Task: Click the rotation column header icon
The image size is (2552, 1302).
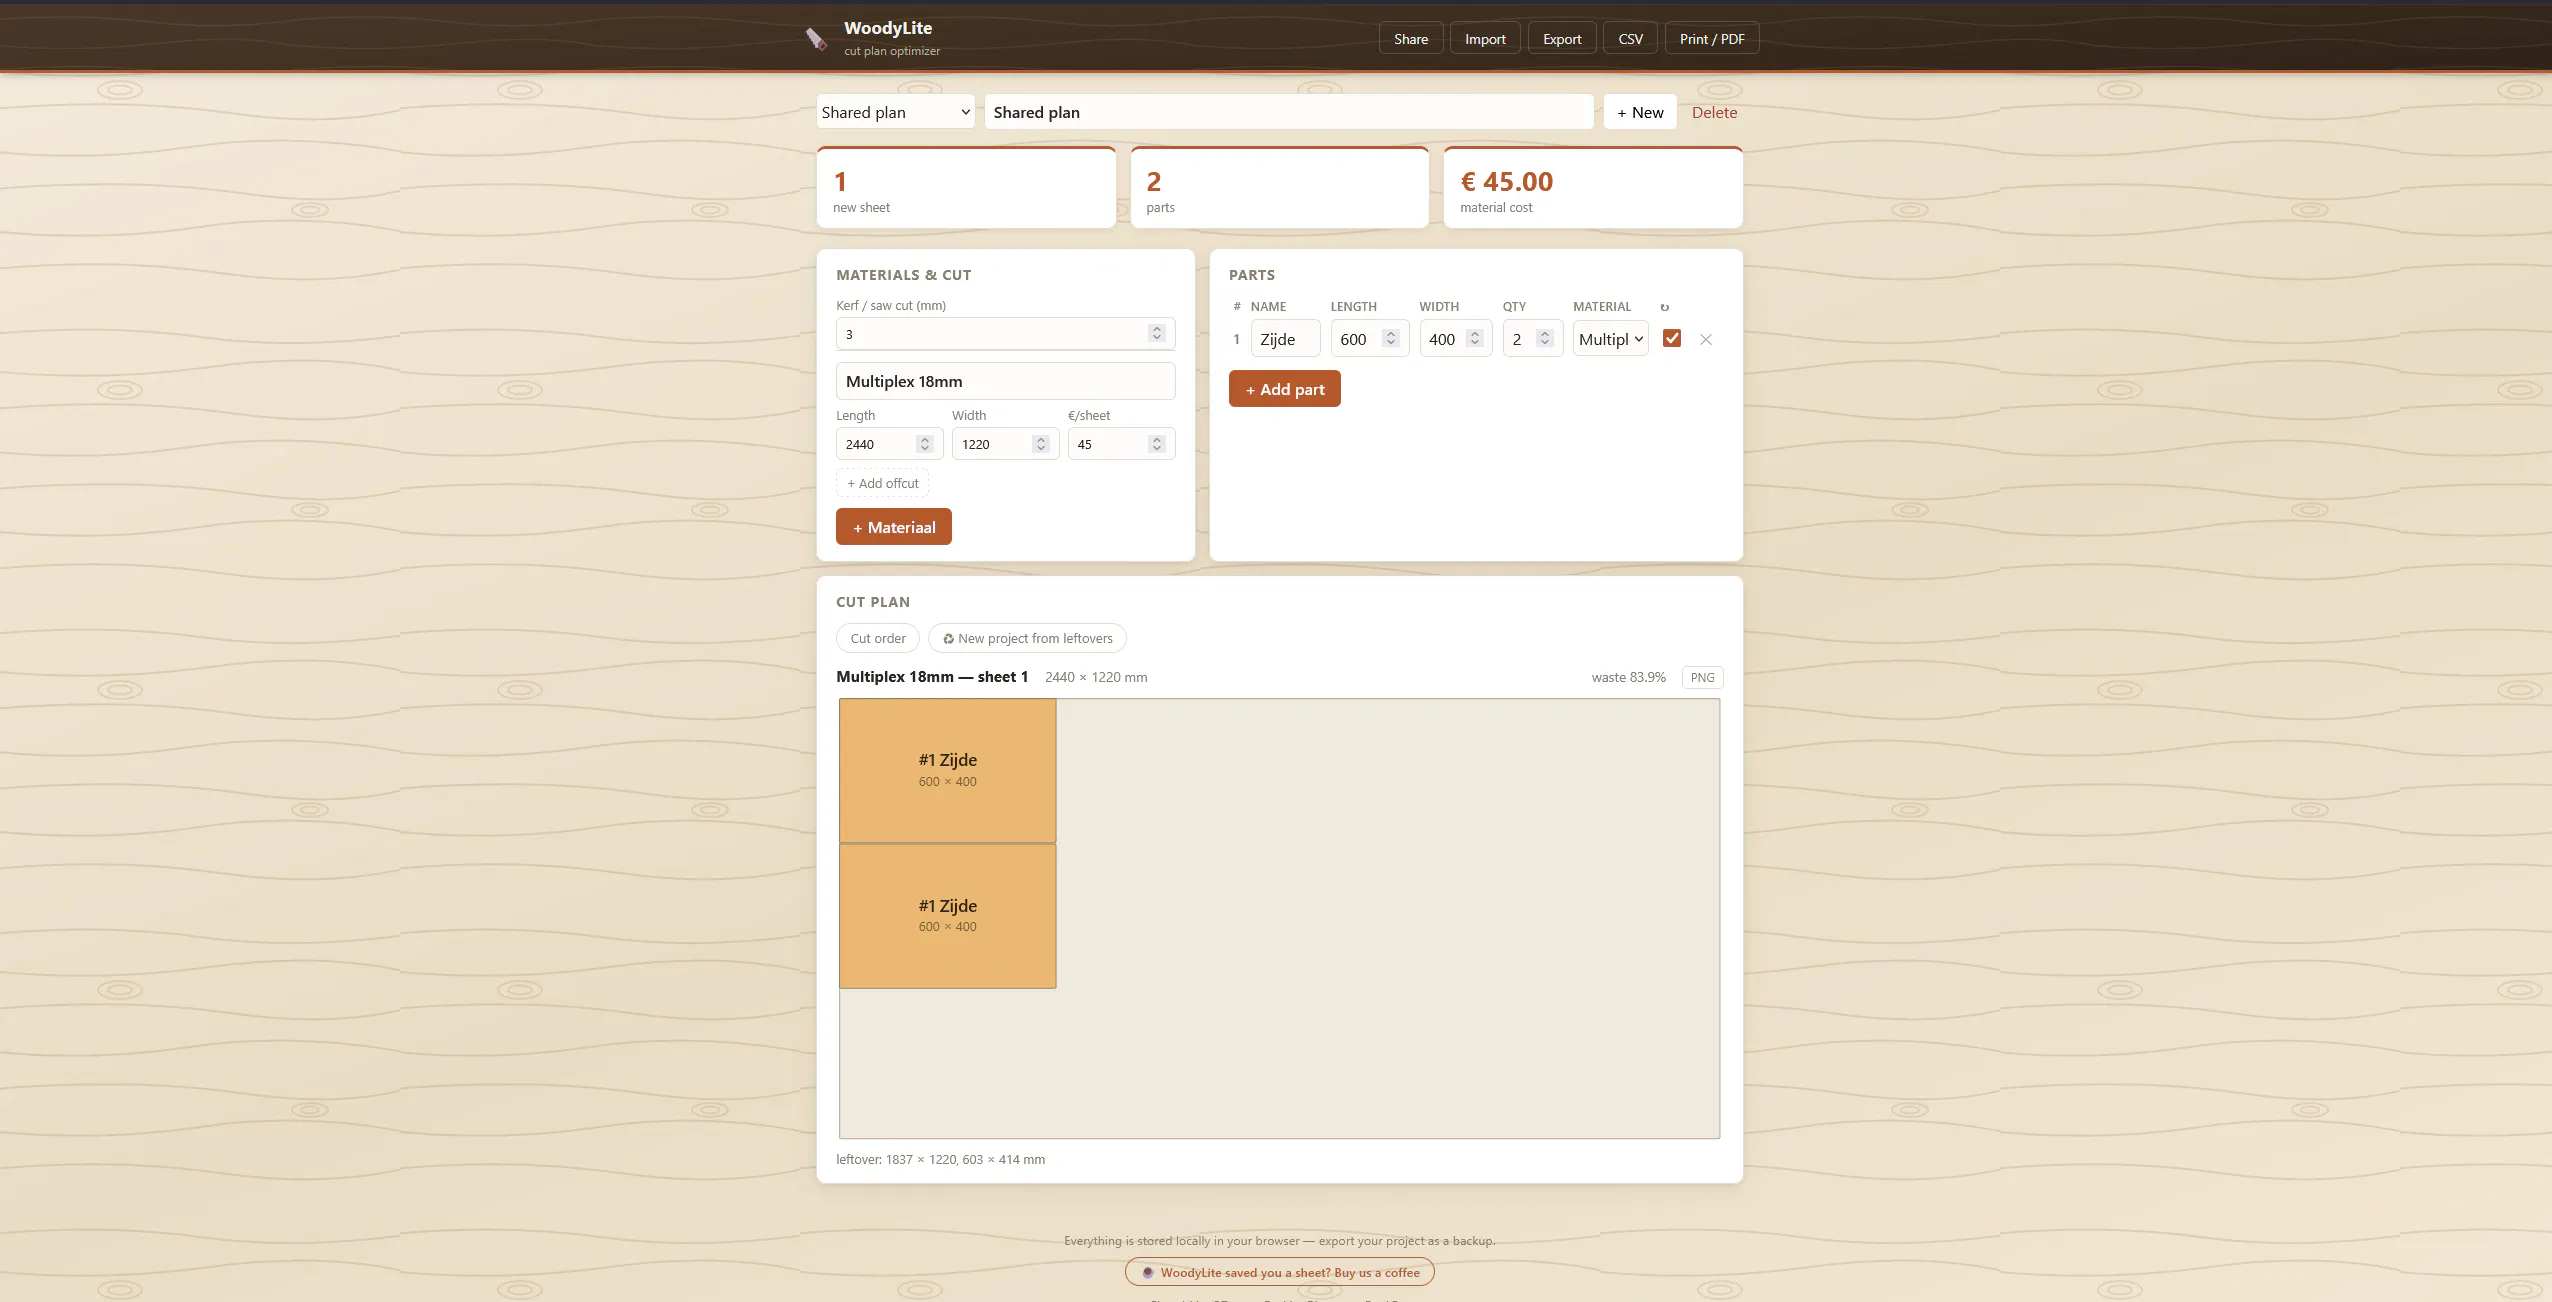Action: point(1664,307)
